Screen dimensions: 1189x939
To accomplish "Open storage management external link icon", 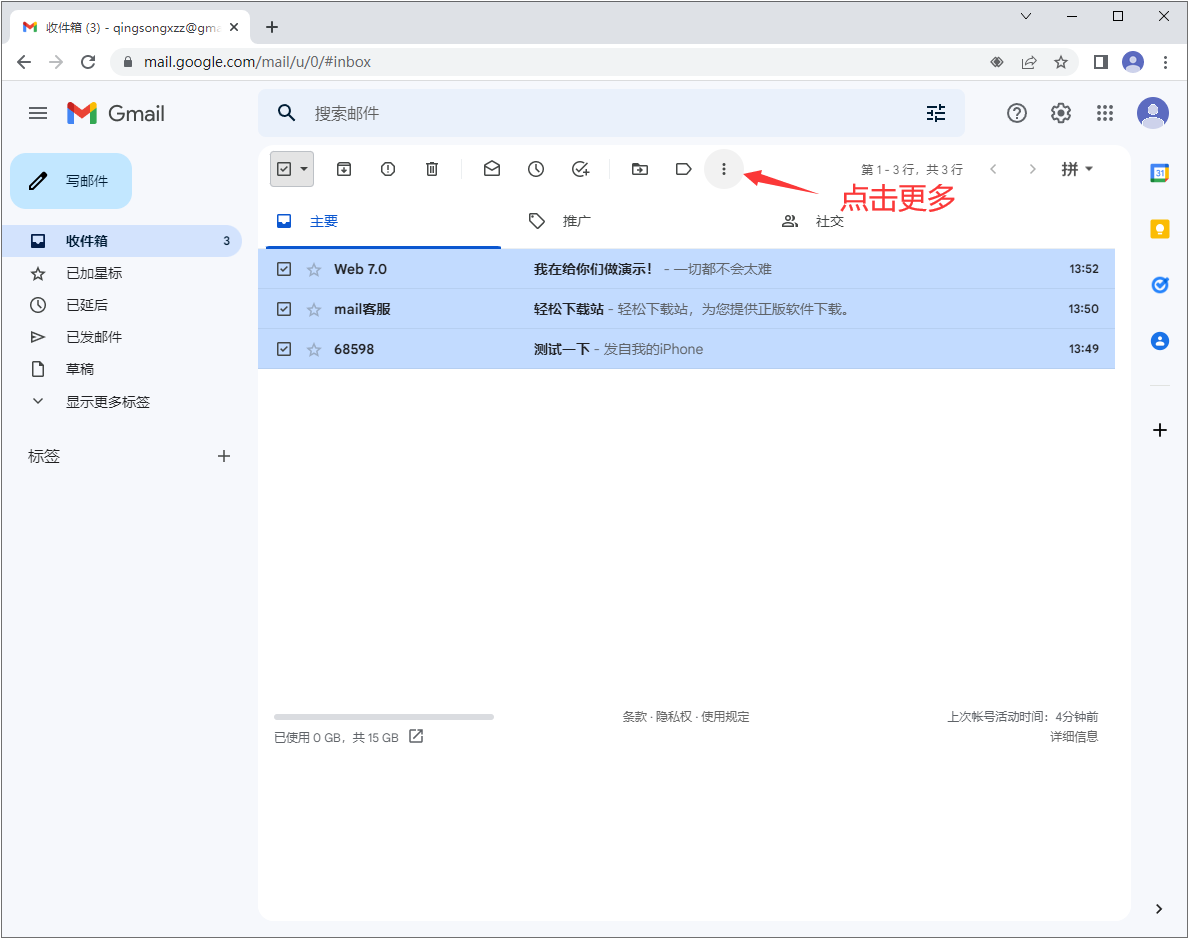I will click(x=416, y=736).
